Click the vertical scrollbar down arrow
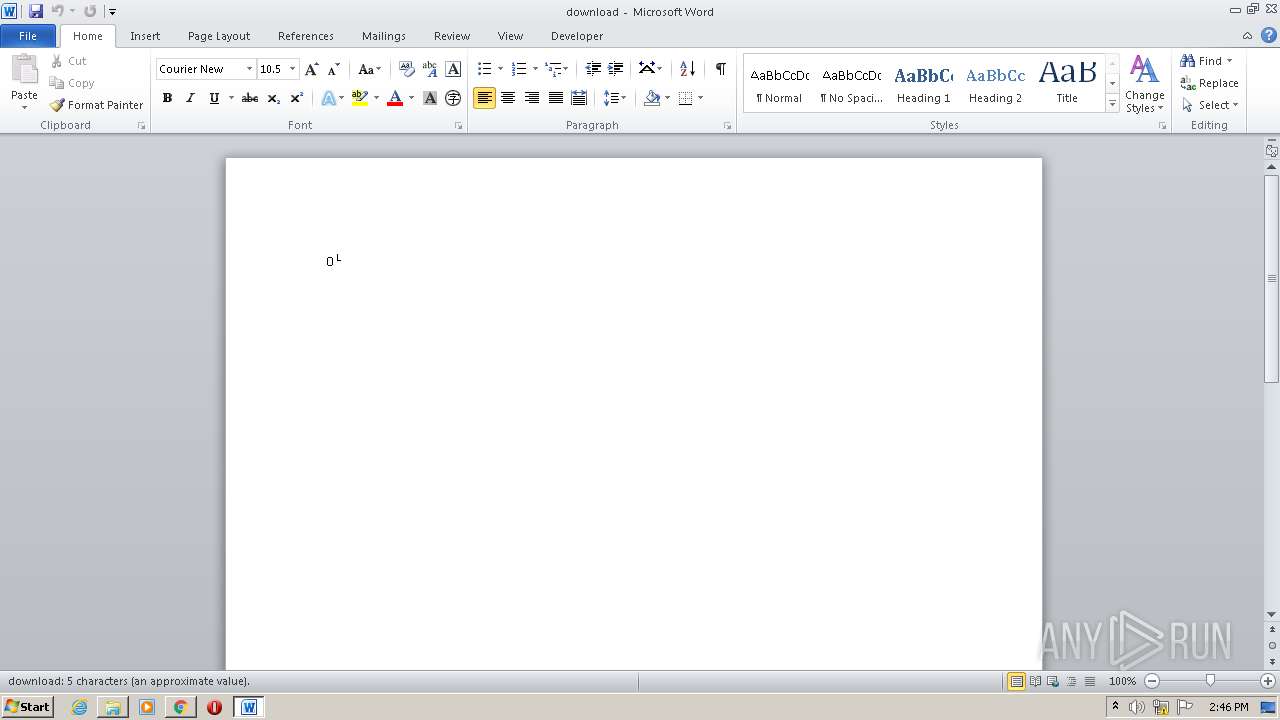This screenshot has width=1280, height=720. (1272, 614)
